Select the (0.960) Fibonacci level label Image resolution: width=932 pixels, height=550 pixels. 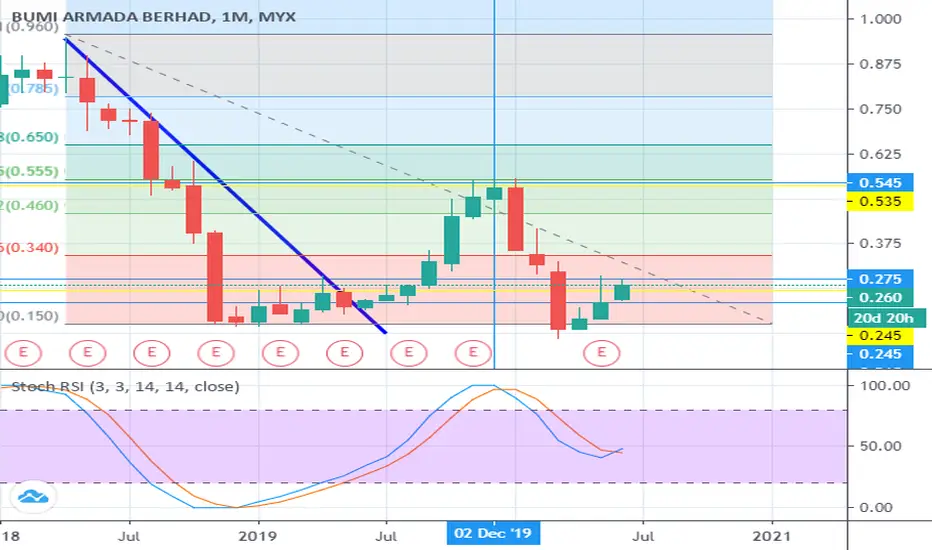coord(30,27)
